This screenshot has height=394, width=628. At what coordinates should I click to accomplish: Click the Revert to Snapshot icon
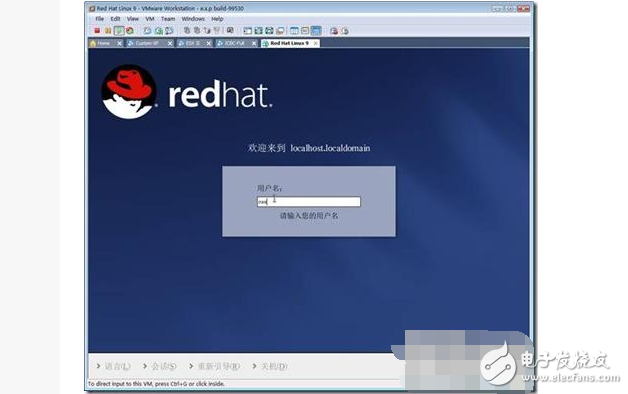pos(159,30)
